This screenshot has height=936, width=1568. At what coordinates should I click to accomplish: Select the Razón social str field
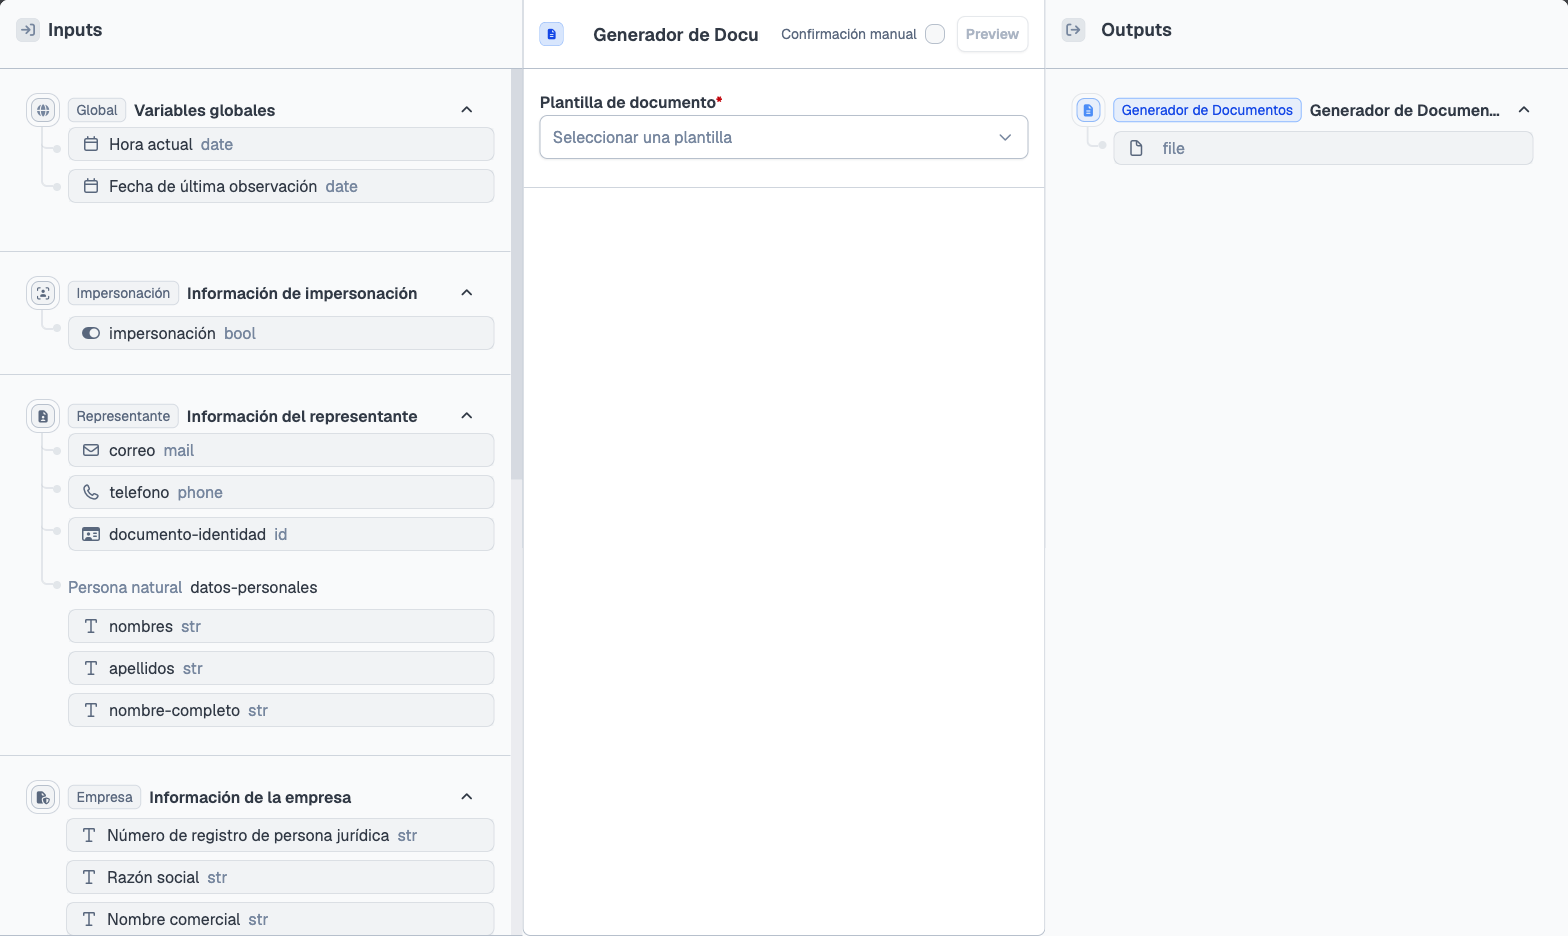(x=280, y=877)
